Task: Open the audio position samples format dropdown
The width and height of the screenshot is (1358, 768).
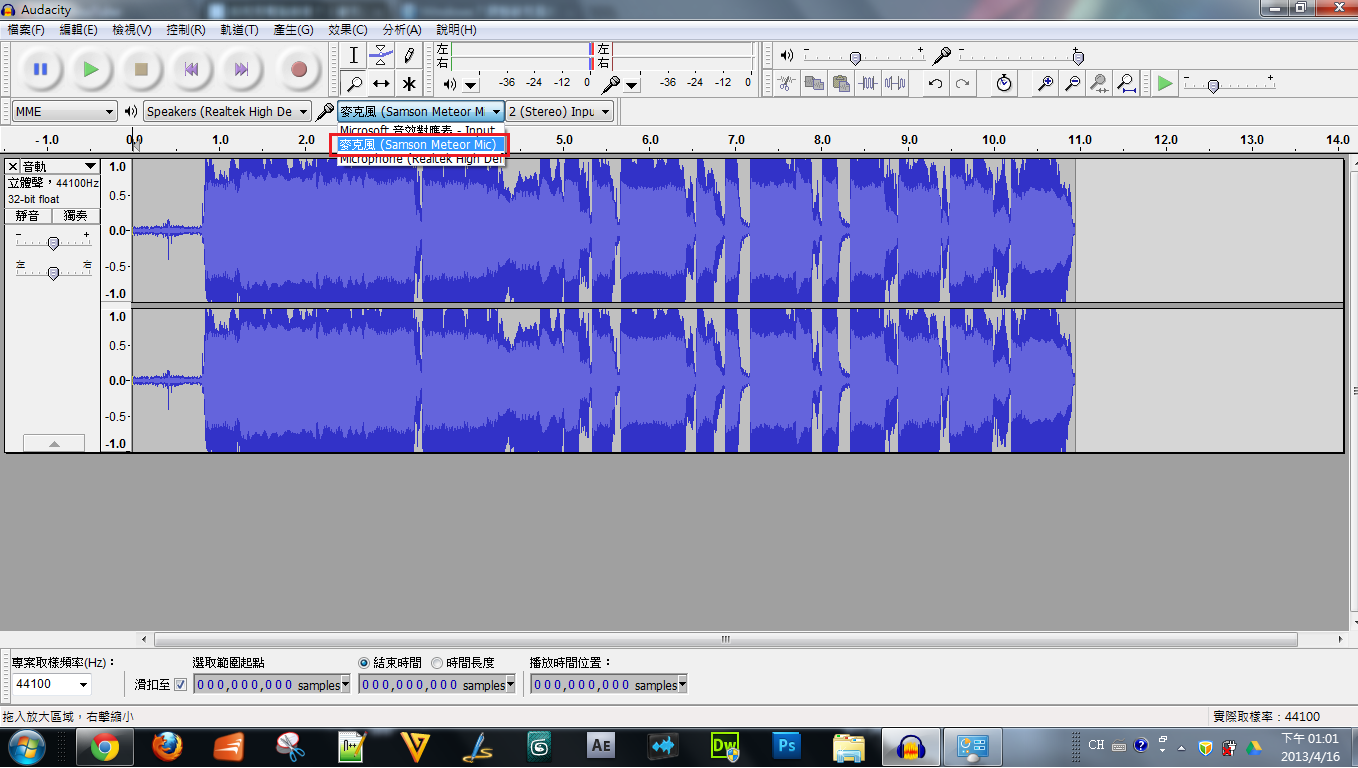Action: (683, 685)
